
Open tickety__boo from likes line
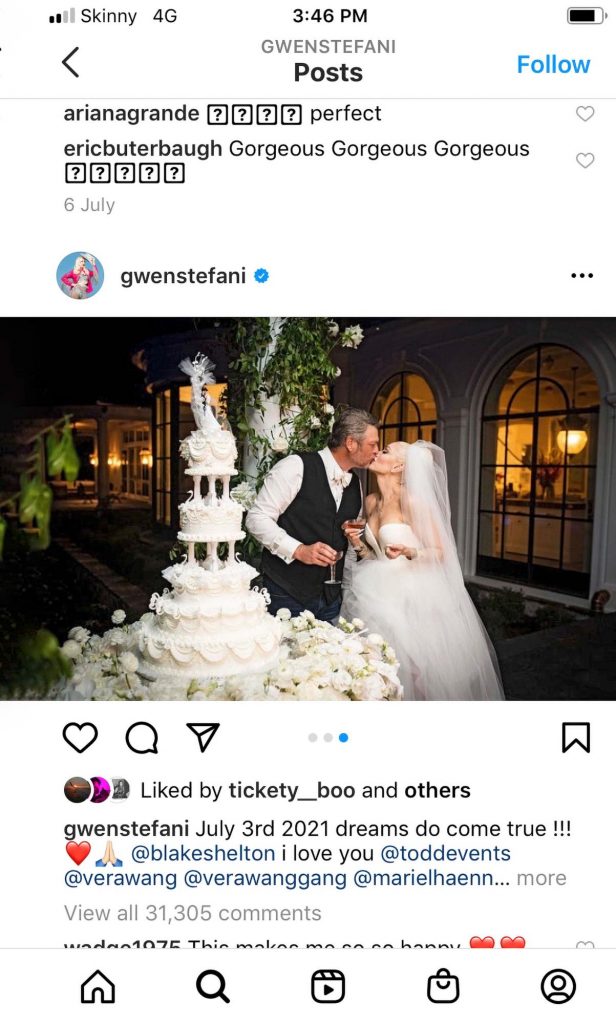[292, 791]
